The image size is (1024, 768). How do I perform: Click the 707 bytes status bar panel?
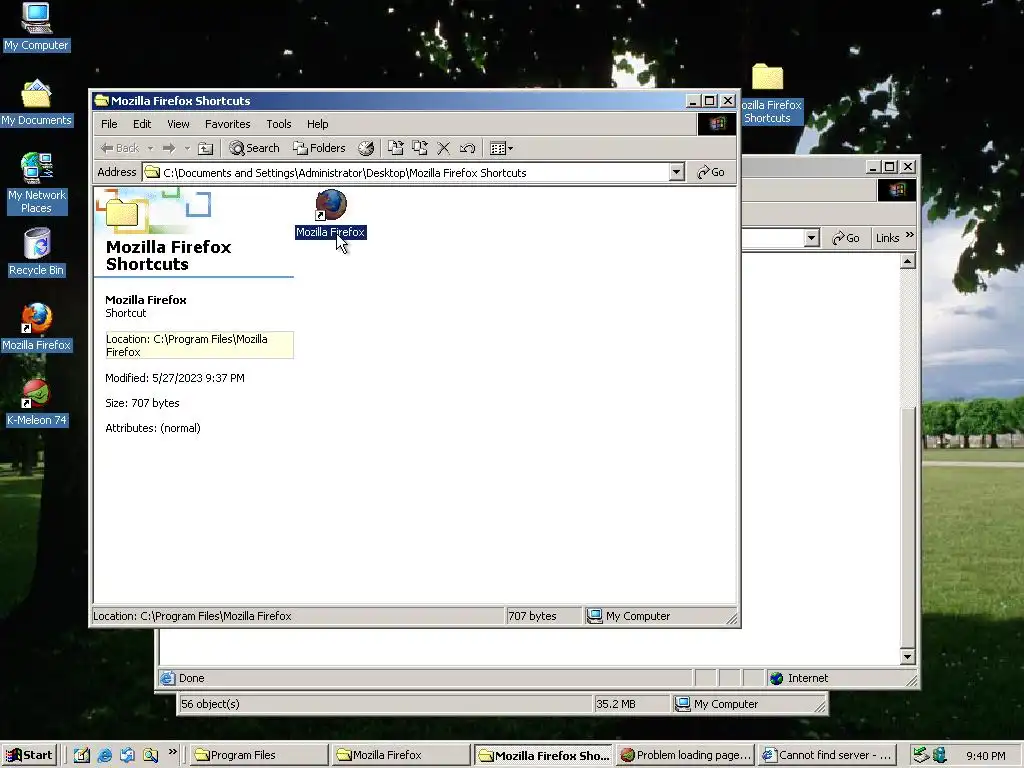(x=543, y=616)
